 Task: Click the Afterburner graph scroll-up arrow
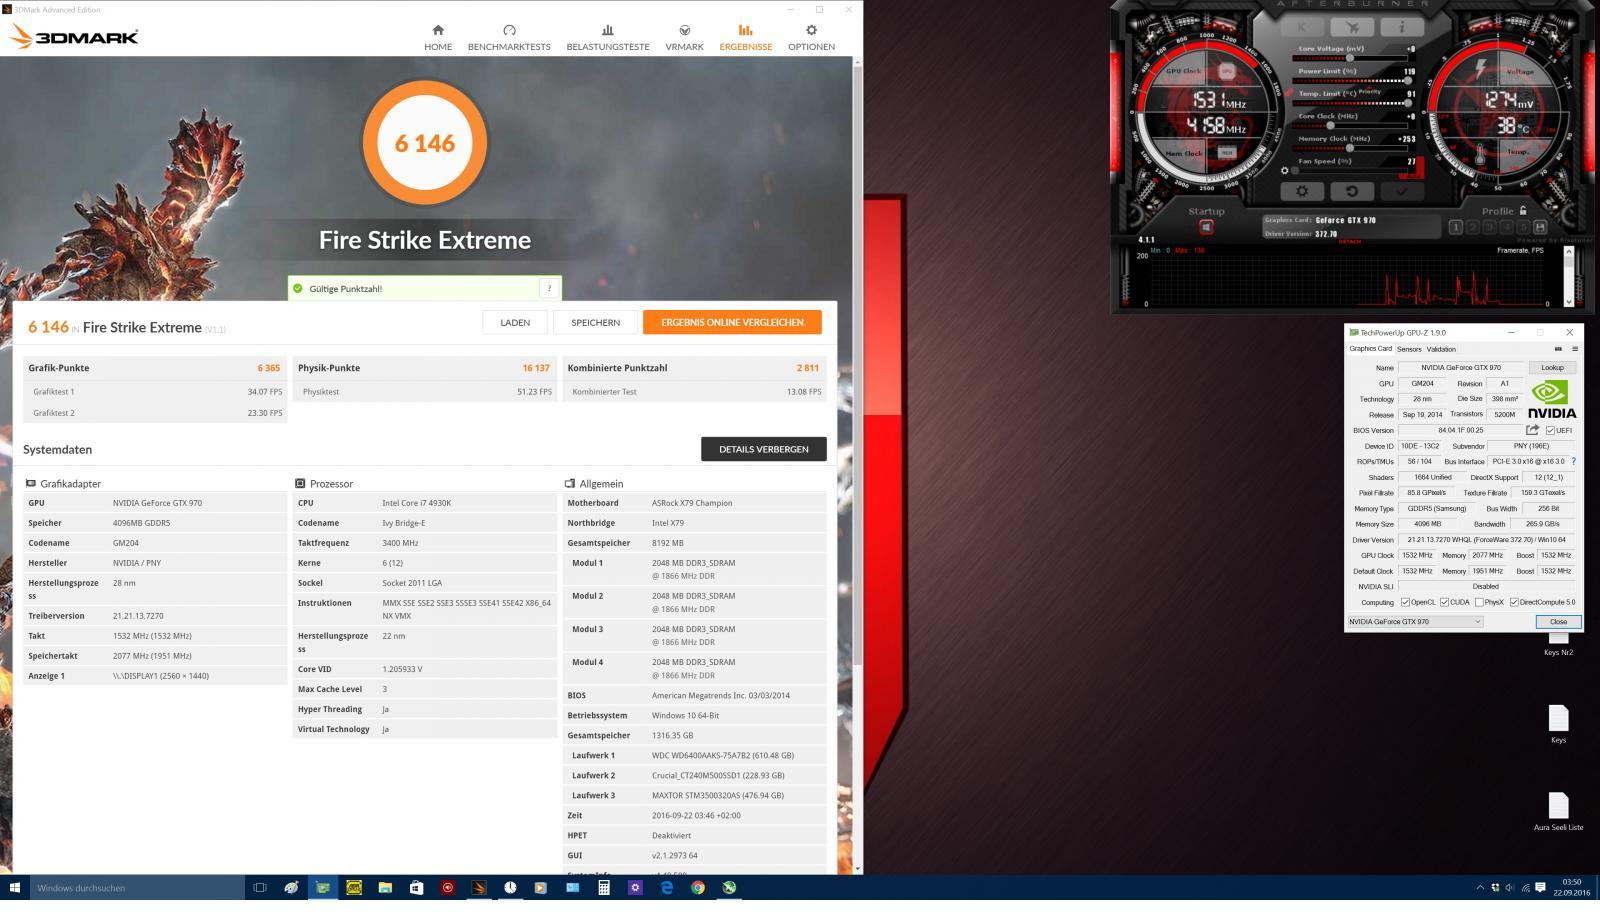click(x=1568, y=252)
